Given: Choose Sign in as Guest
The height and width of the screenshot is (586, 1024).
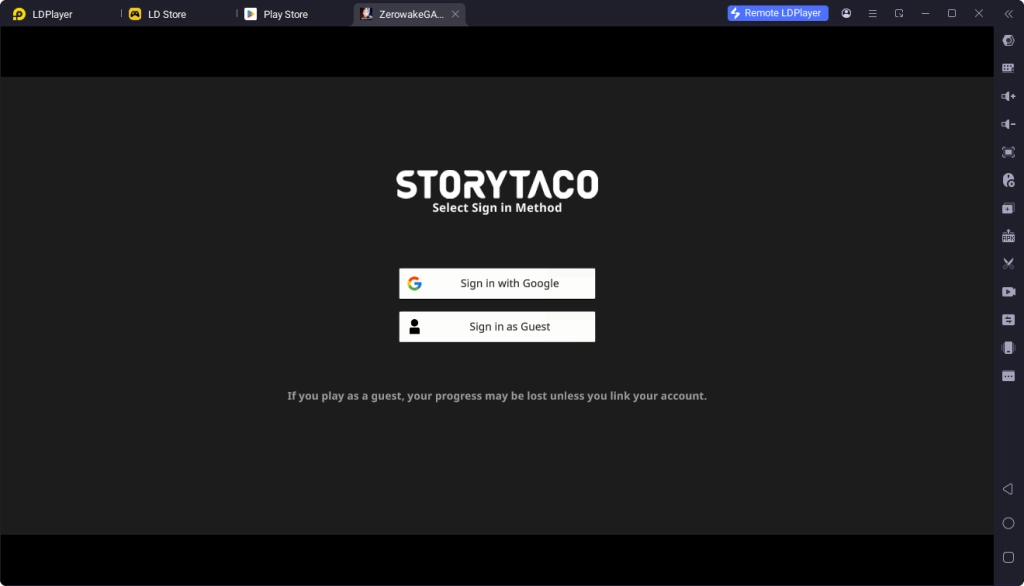Looking at the screenshot, I should coord(497,327).
